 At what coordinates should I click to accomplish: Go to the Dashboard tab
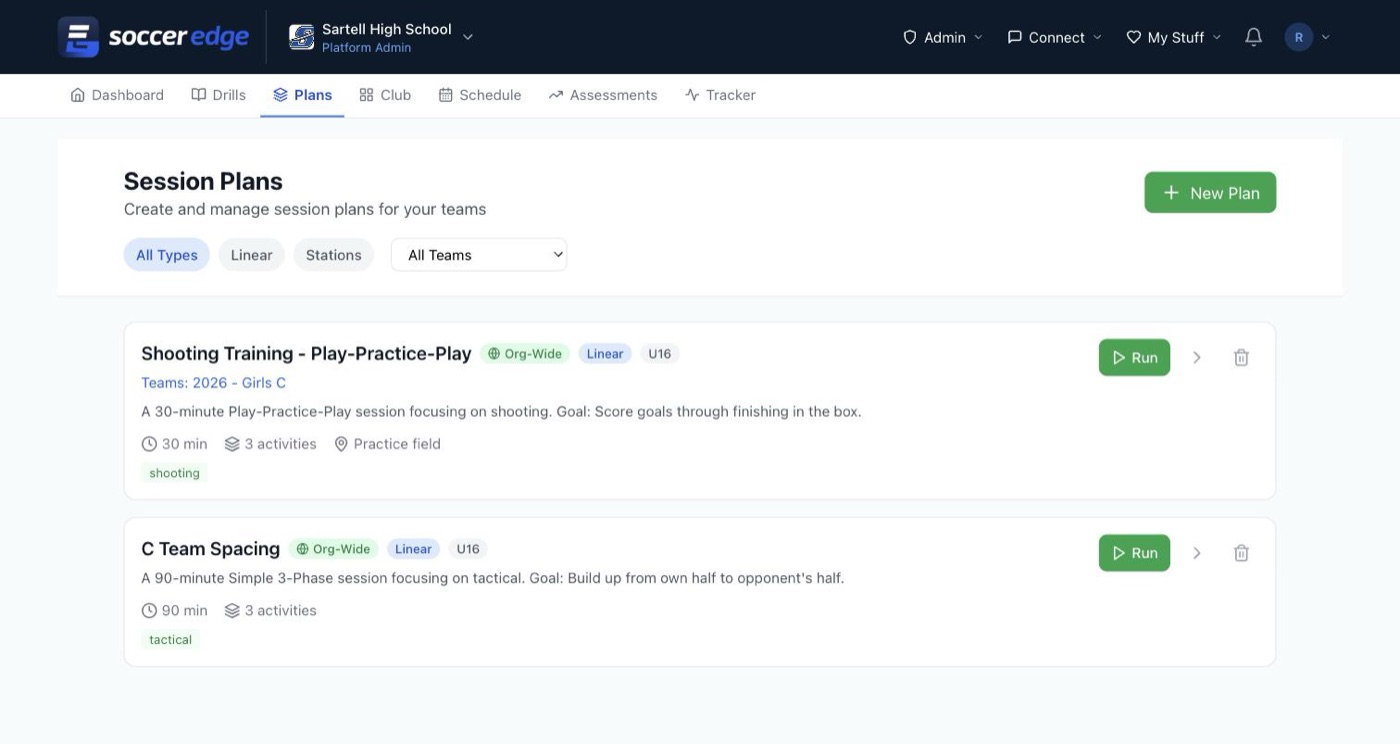(x=117, y=95)
